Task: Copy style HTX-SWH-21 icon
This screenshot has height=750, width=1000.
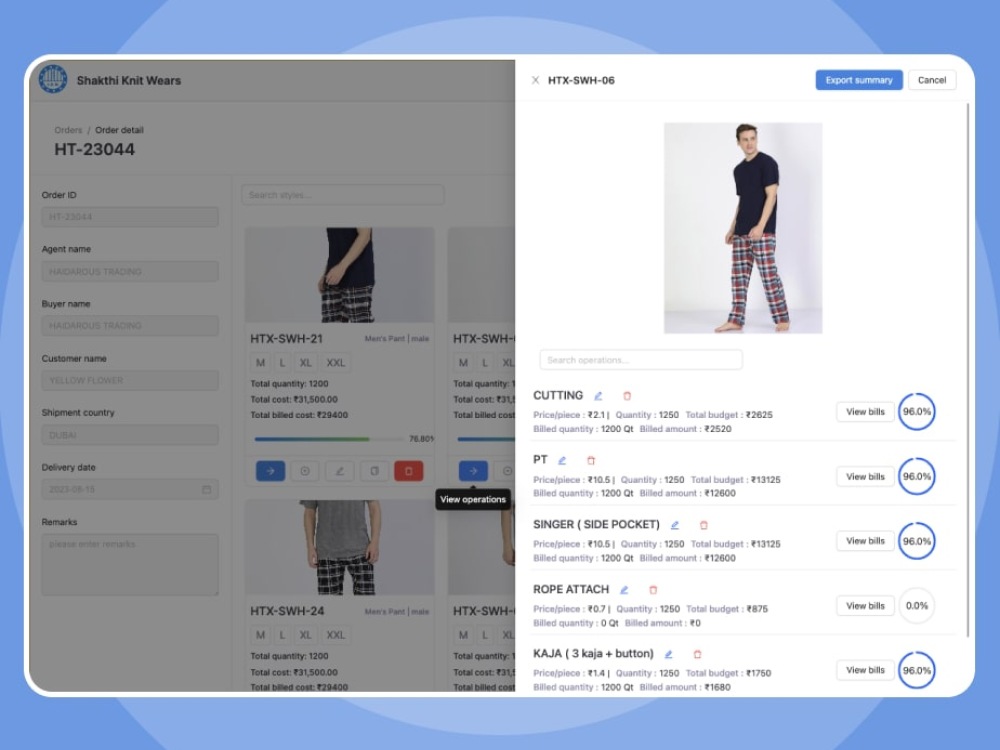Action: (374, 471)
